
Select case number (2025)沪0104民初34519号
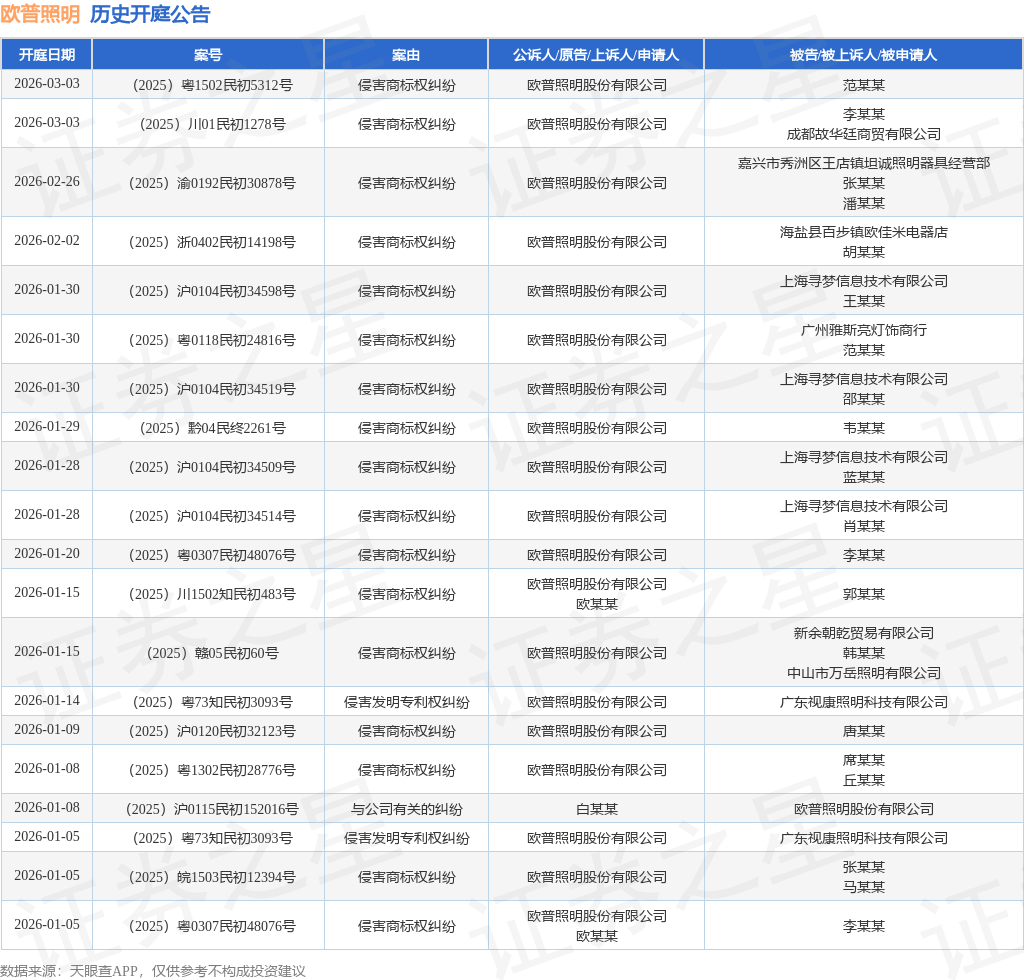coord(212,389)
